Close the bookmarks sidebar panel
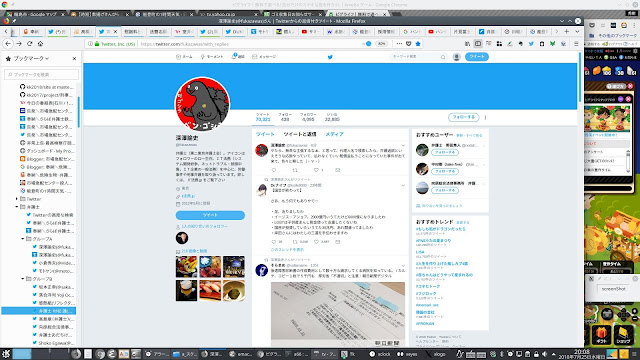 74,58
